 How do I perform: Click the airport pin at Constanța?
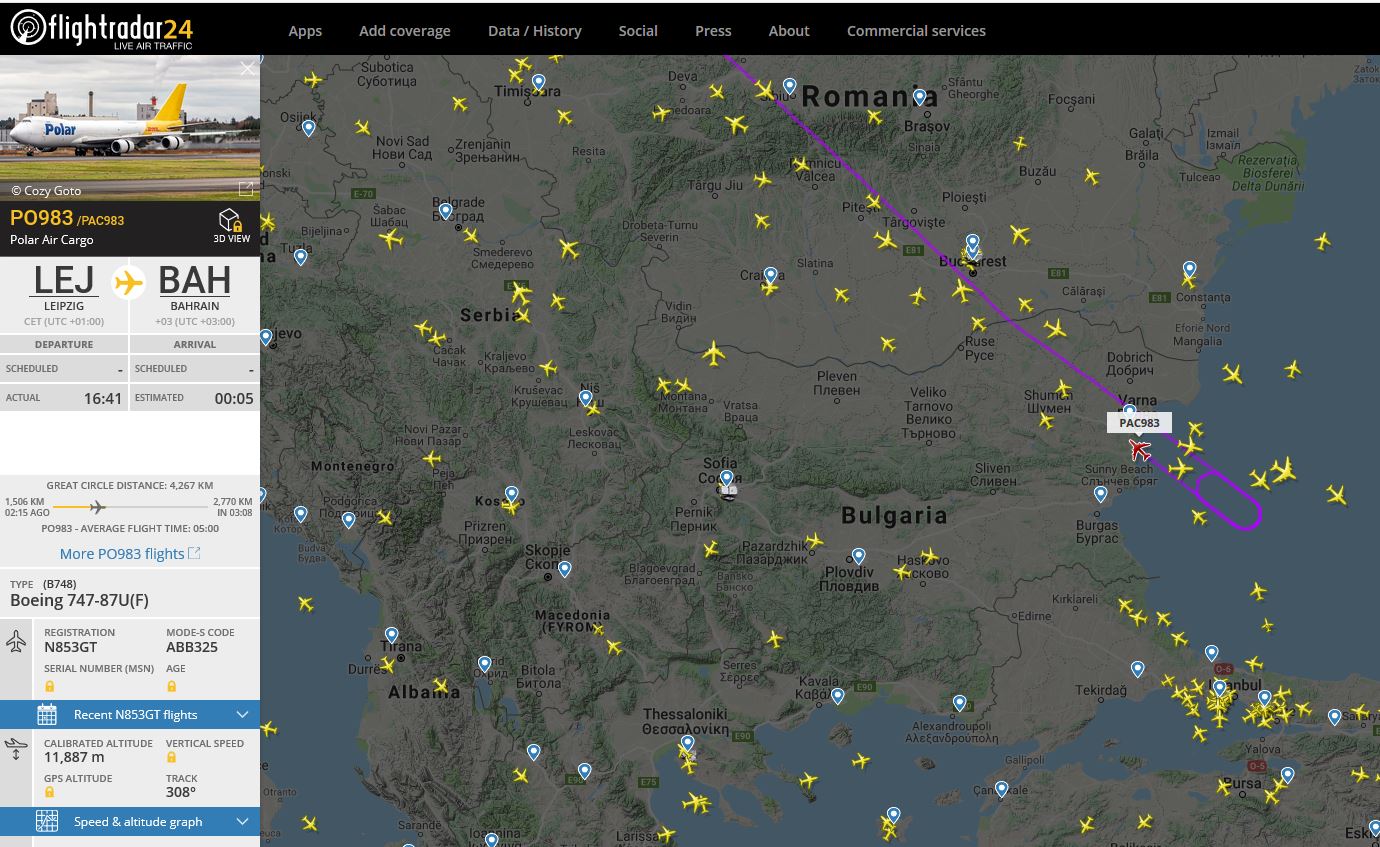[1189, 270]
